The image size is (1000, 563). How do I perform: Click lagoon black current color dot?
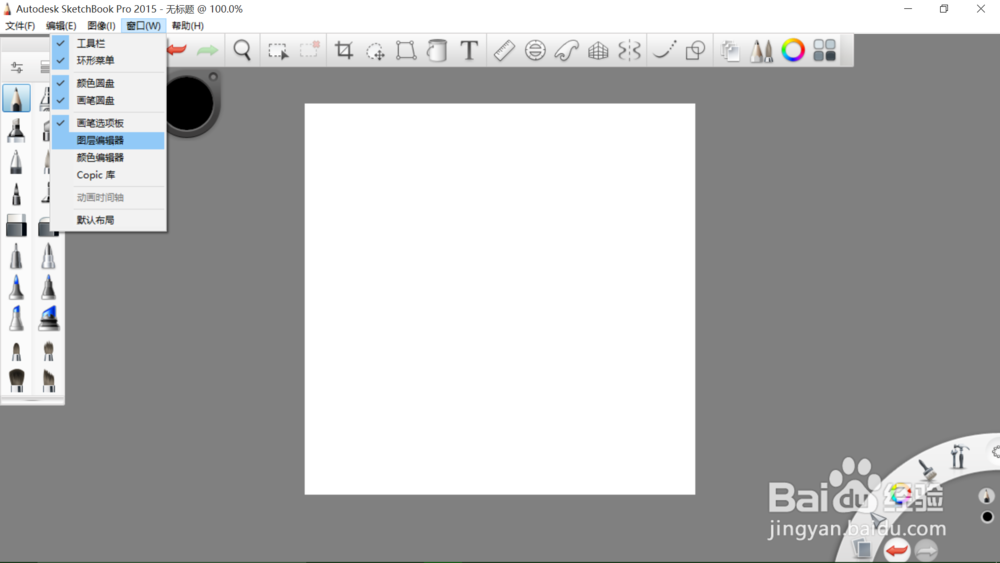[x=987, y=516]
